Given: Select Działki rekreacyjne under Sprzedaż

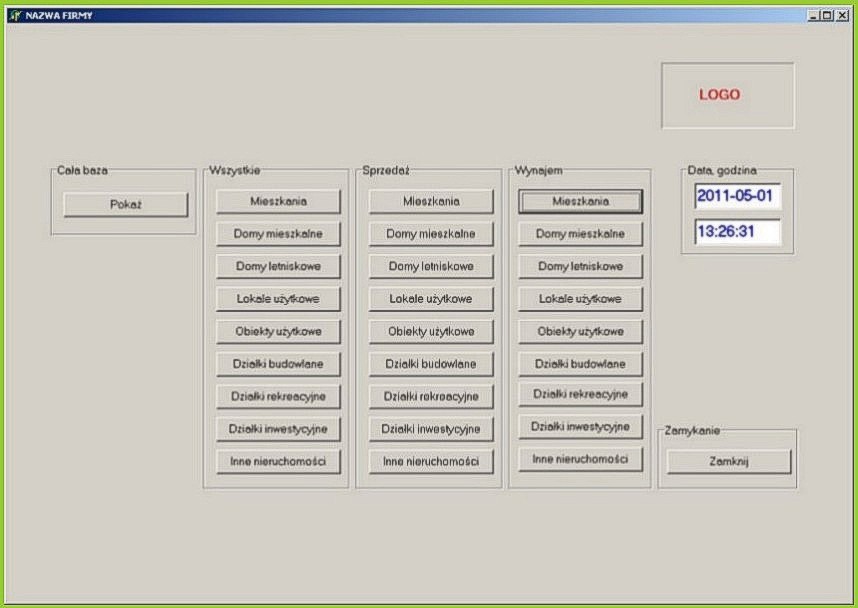Looking at the screenshot, I should click(x=431, y=396).
